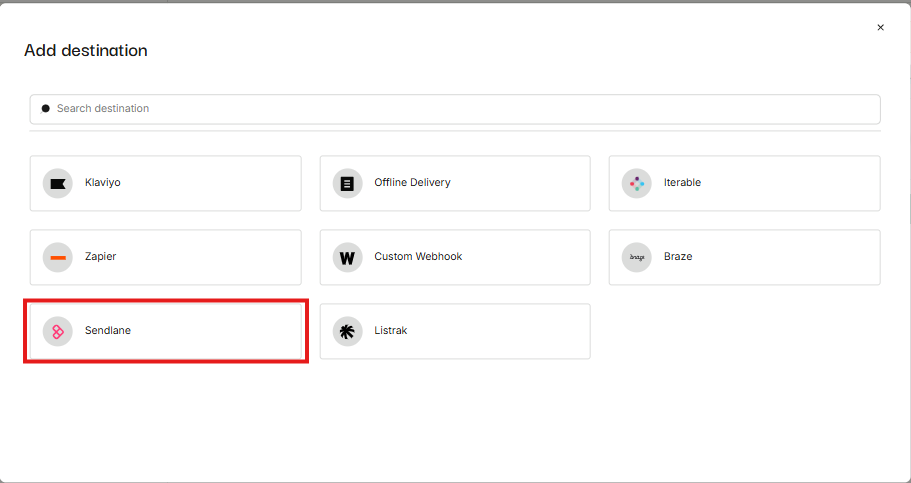
Task: Select the Offline Delivery label
Action: pos(412,183)
